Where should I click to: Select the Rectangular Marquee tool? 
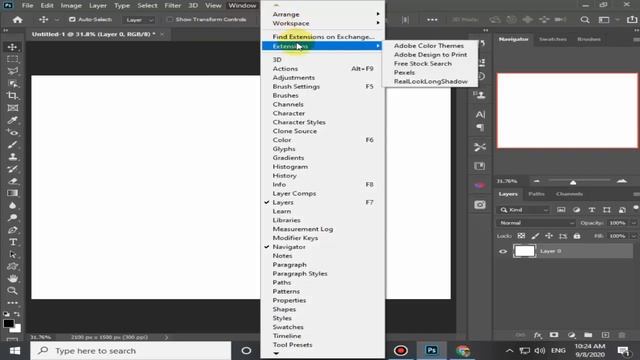pos(12,59)
